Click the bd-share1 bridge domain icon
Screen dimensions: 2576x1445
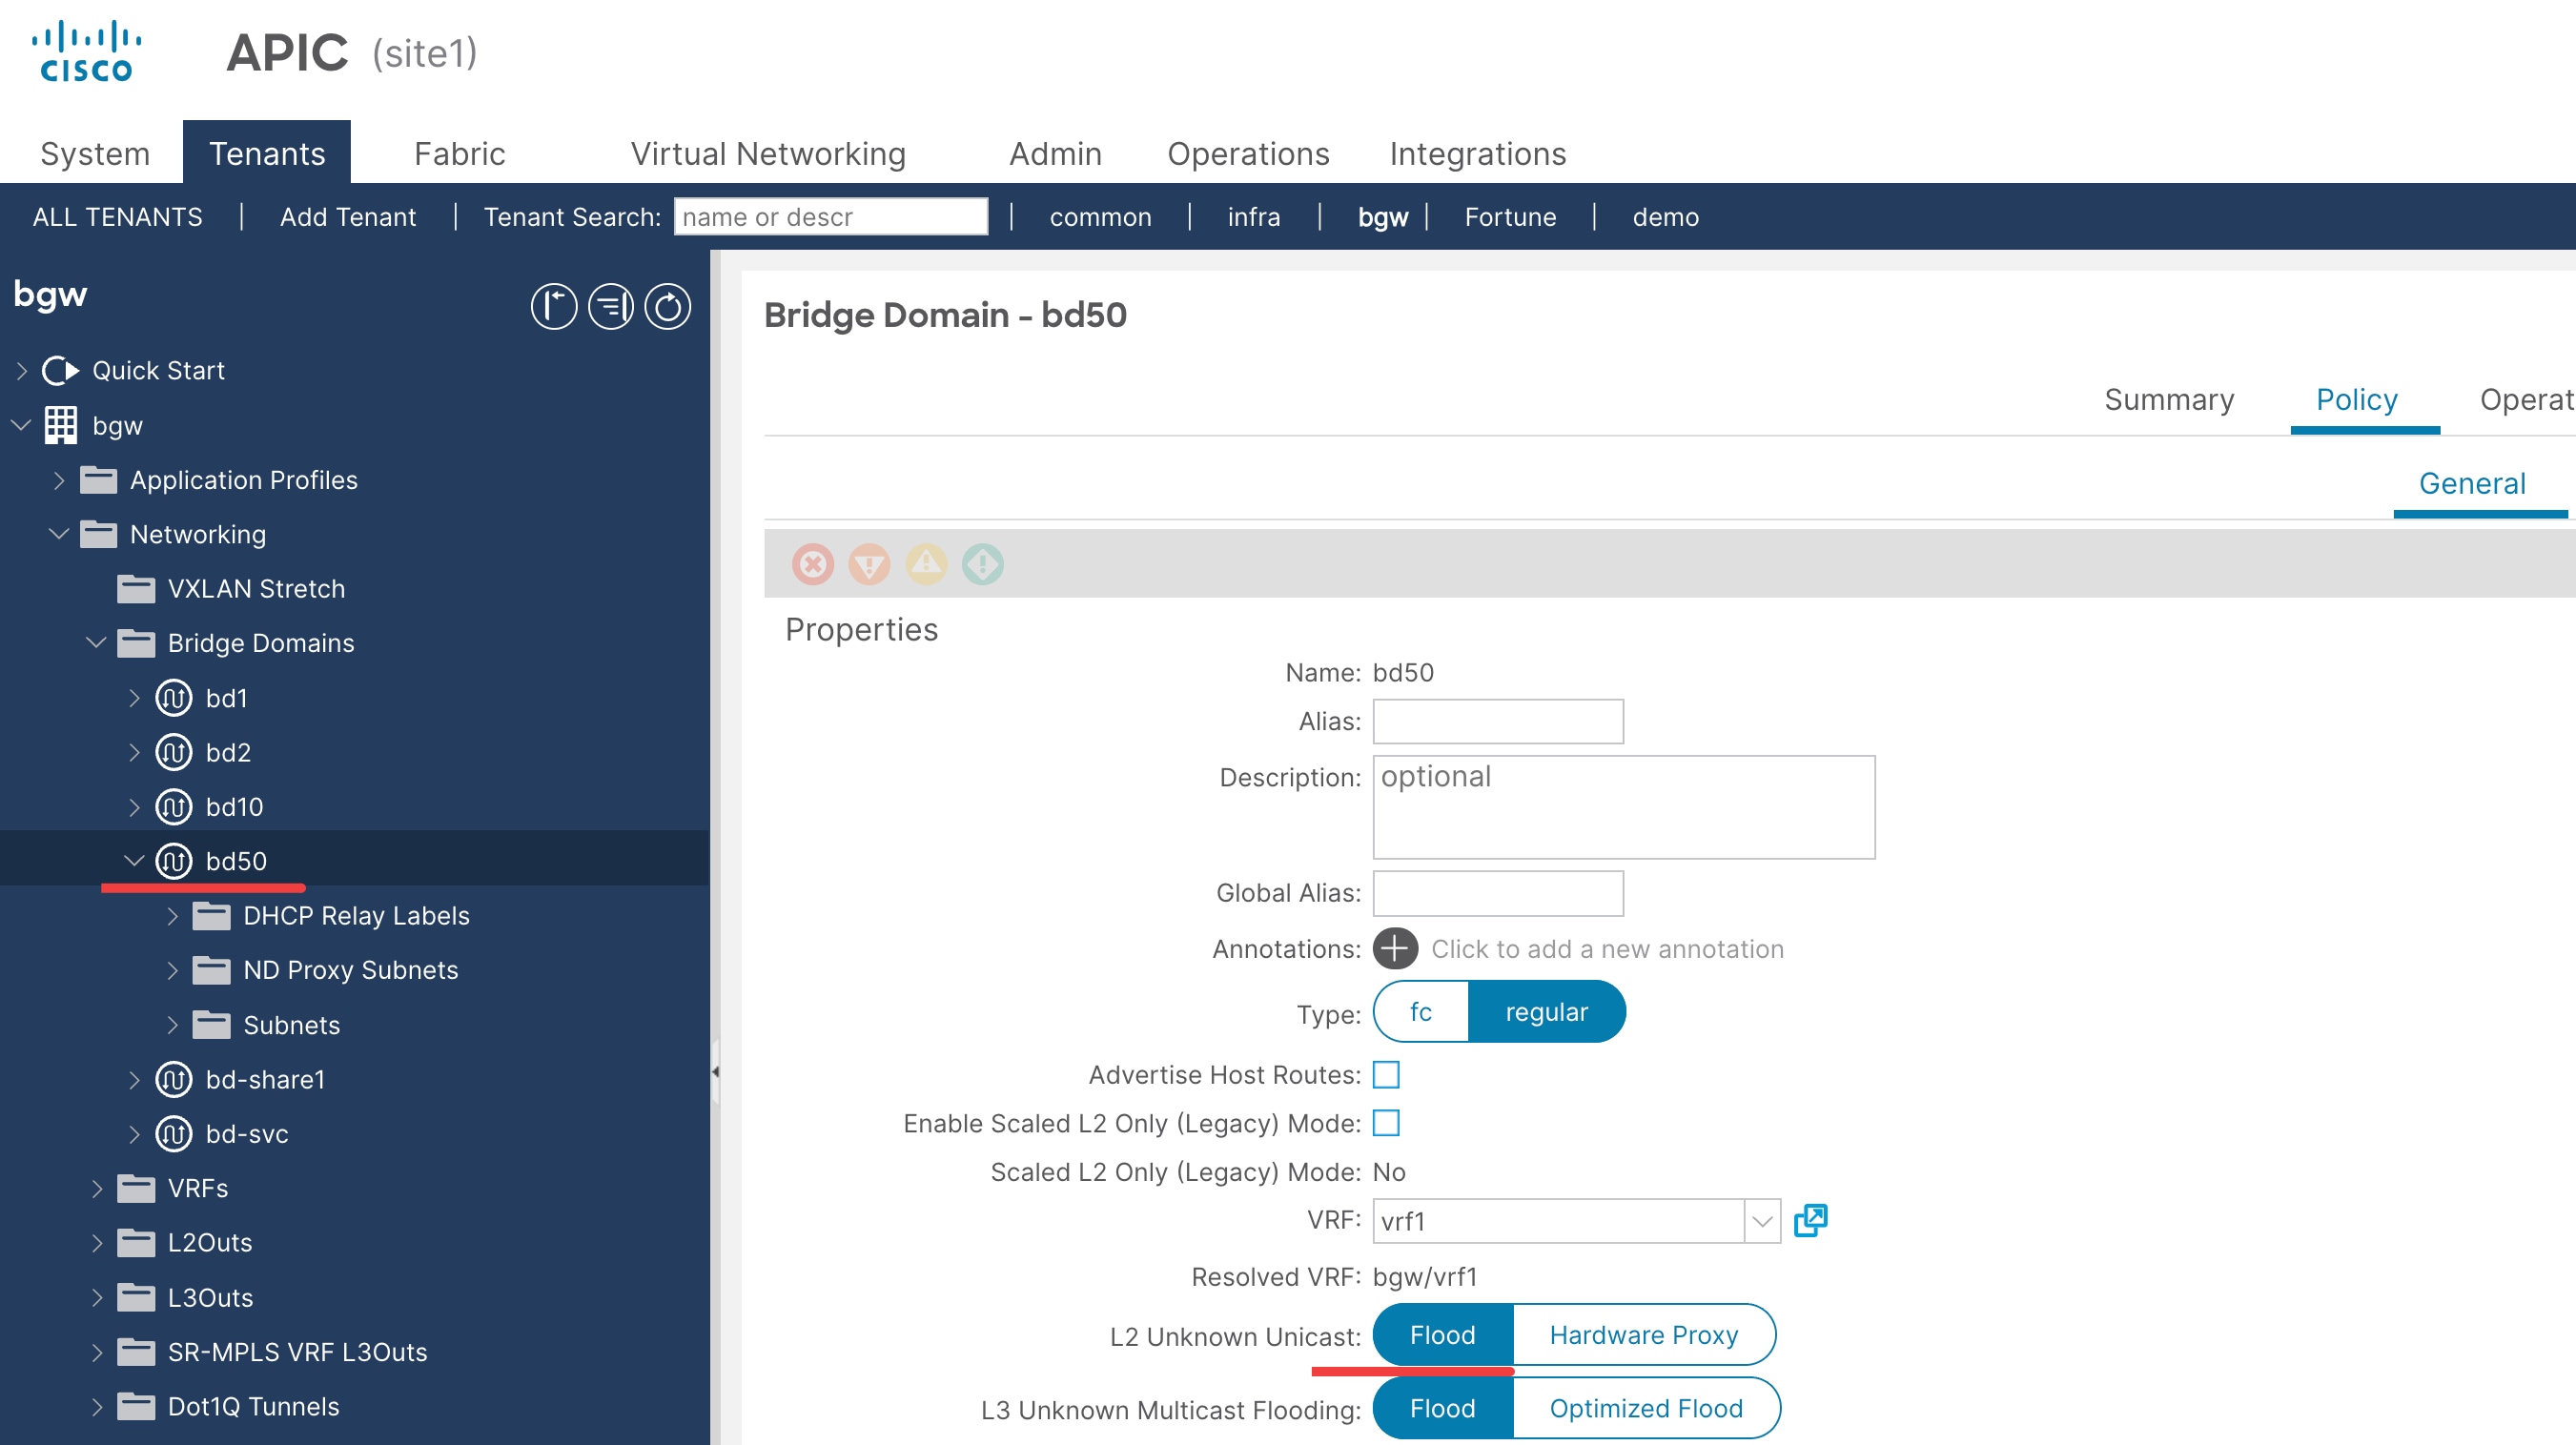(174, 1079)
